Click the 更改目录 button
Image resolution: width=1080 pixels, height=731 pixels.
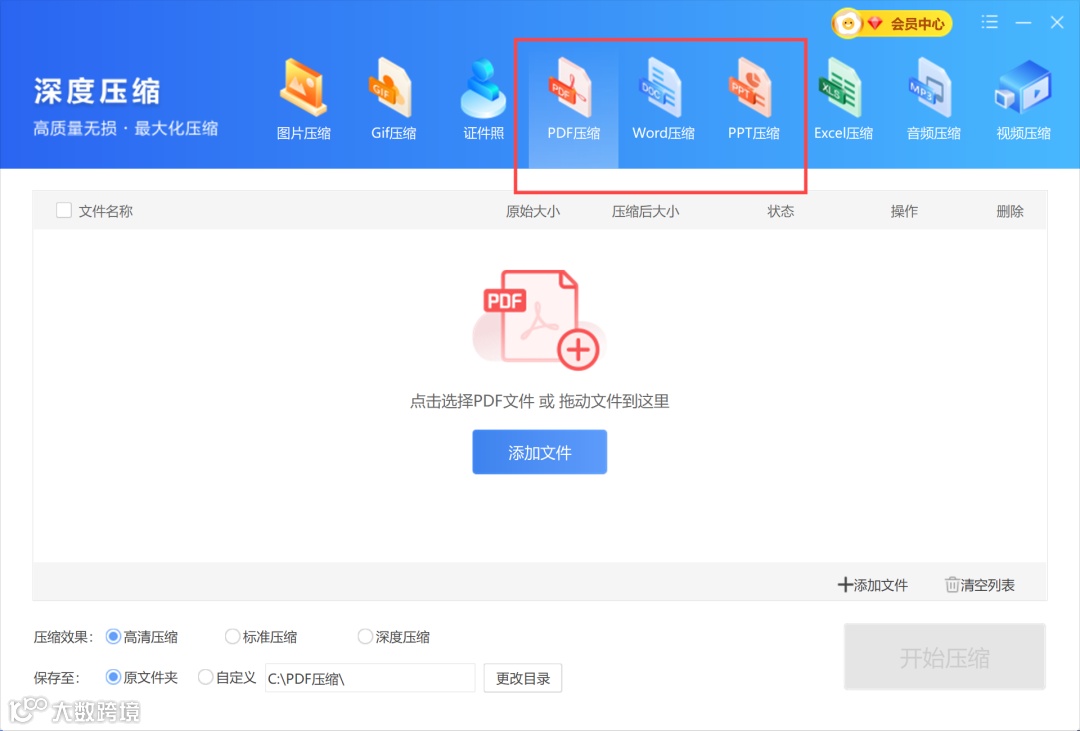523,678
